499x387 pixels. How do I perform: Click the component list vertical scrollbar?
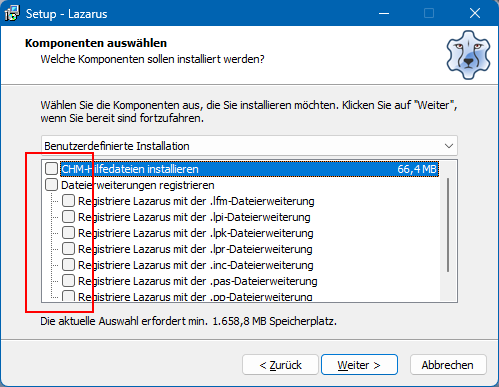click(448, 225)
